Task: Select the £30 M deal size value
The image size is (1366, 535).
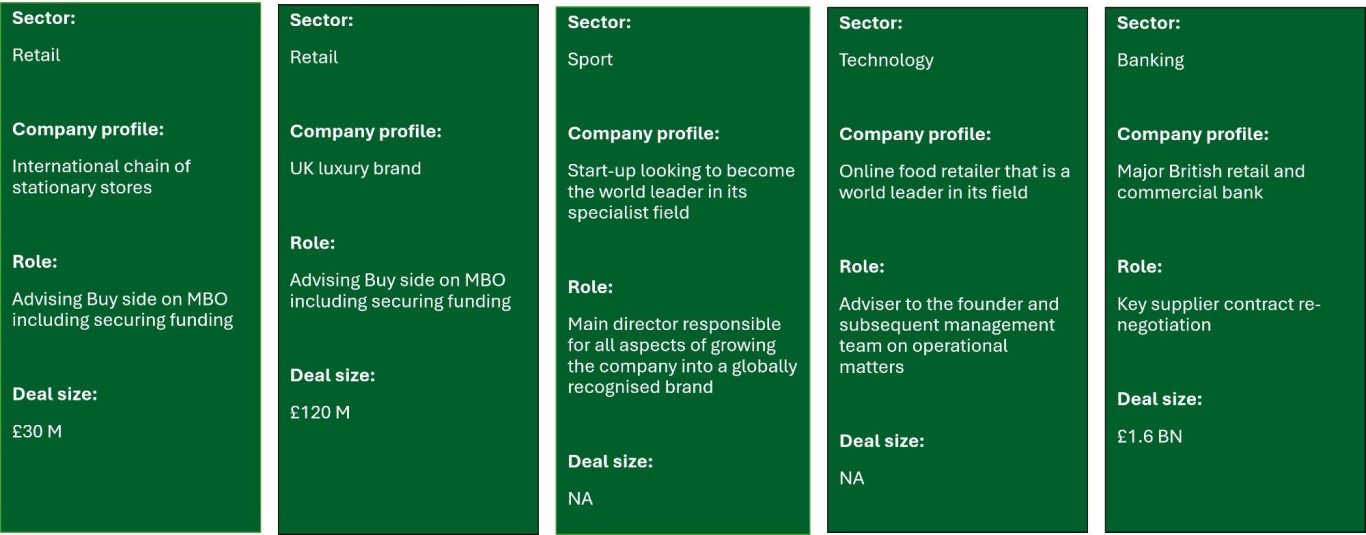Action: coord(37,432)
